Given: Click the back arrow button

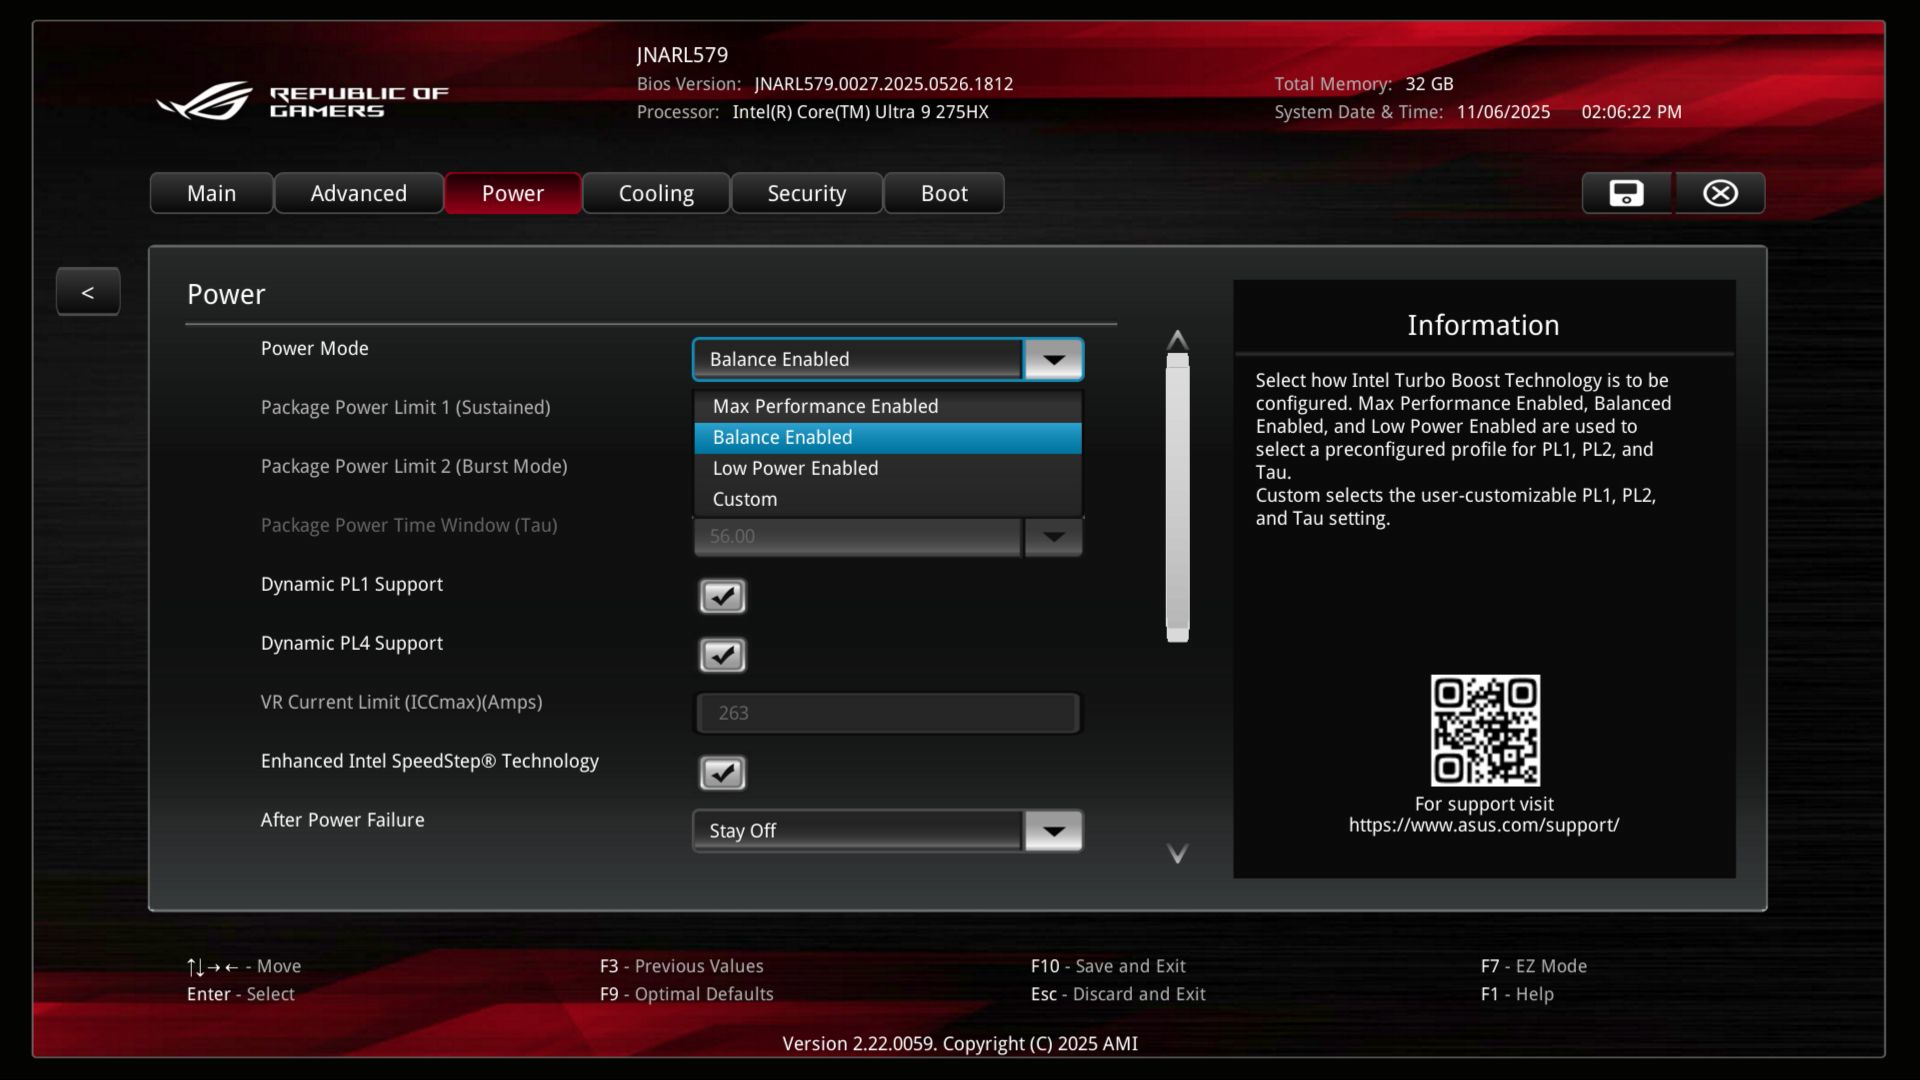Looking at the screenshot, I should (88, 292).
